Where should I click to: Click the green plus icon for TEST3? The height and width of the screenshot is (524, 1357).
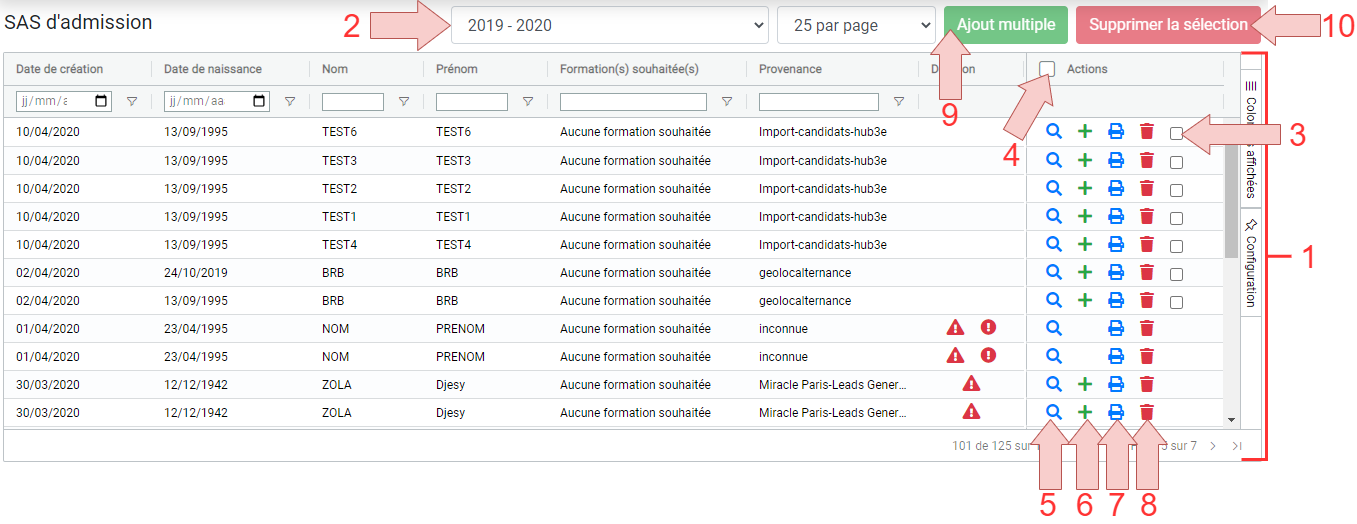pos(1085,160)
